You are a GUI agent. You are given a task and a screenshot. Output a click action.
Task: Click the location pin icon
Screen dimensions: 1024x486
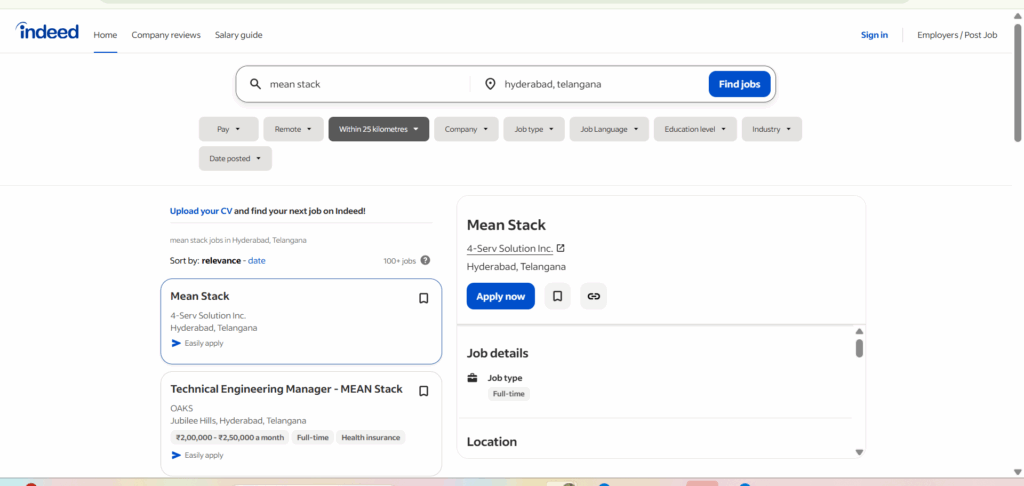(490, 84)
